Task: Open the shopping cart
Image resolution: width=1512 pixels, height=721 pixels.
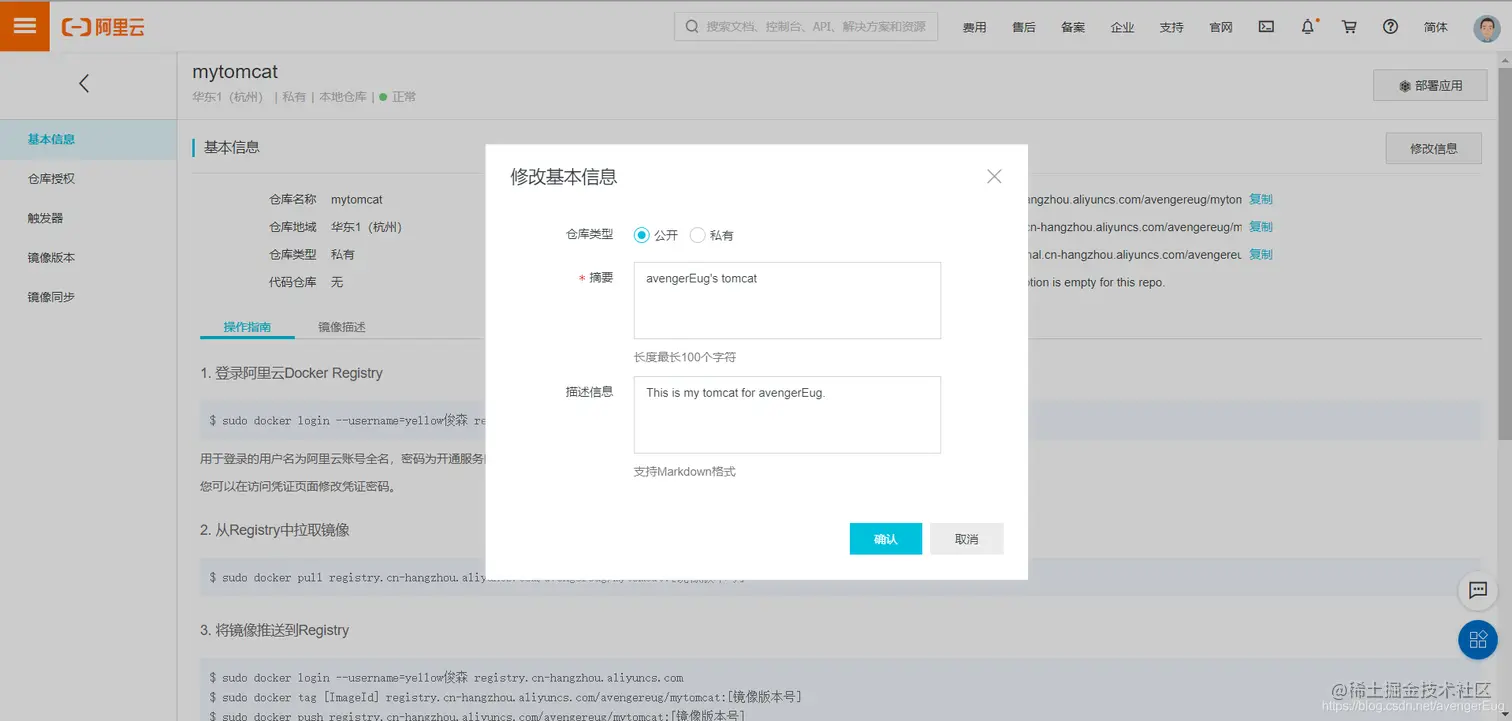Action: (x=1349, y=27)
